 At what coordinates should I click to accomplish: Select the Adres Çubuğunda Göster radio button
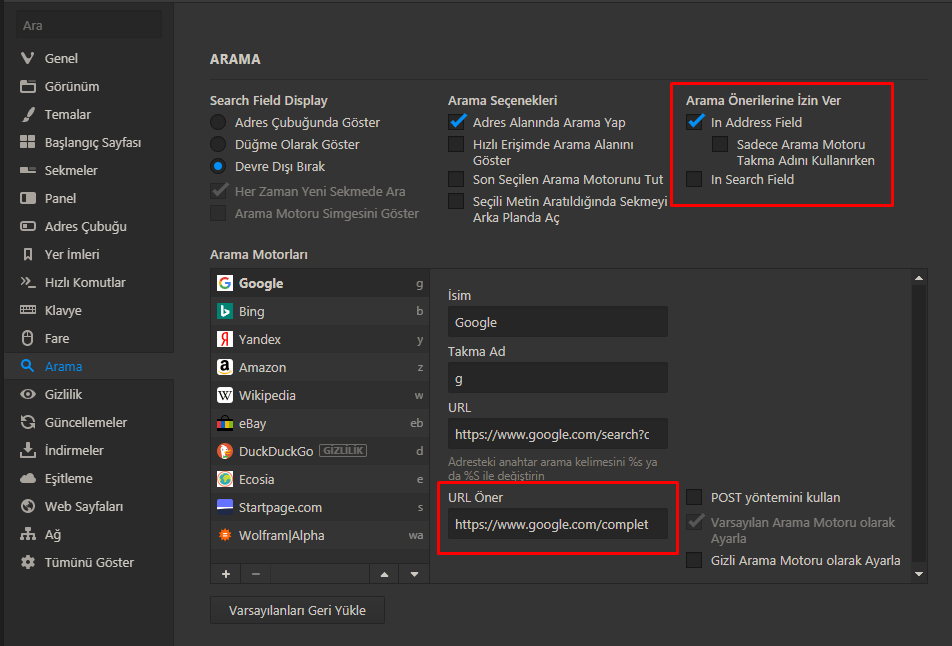[x=218, y=122]
